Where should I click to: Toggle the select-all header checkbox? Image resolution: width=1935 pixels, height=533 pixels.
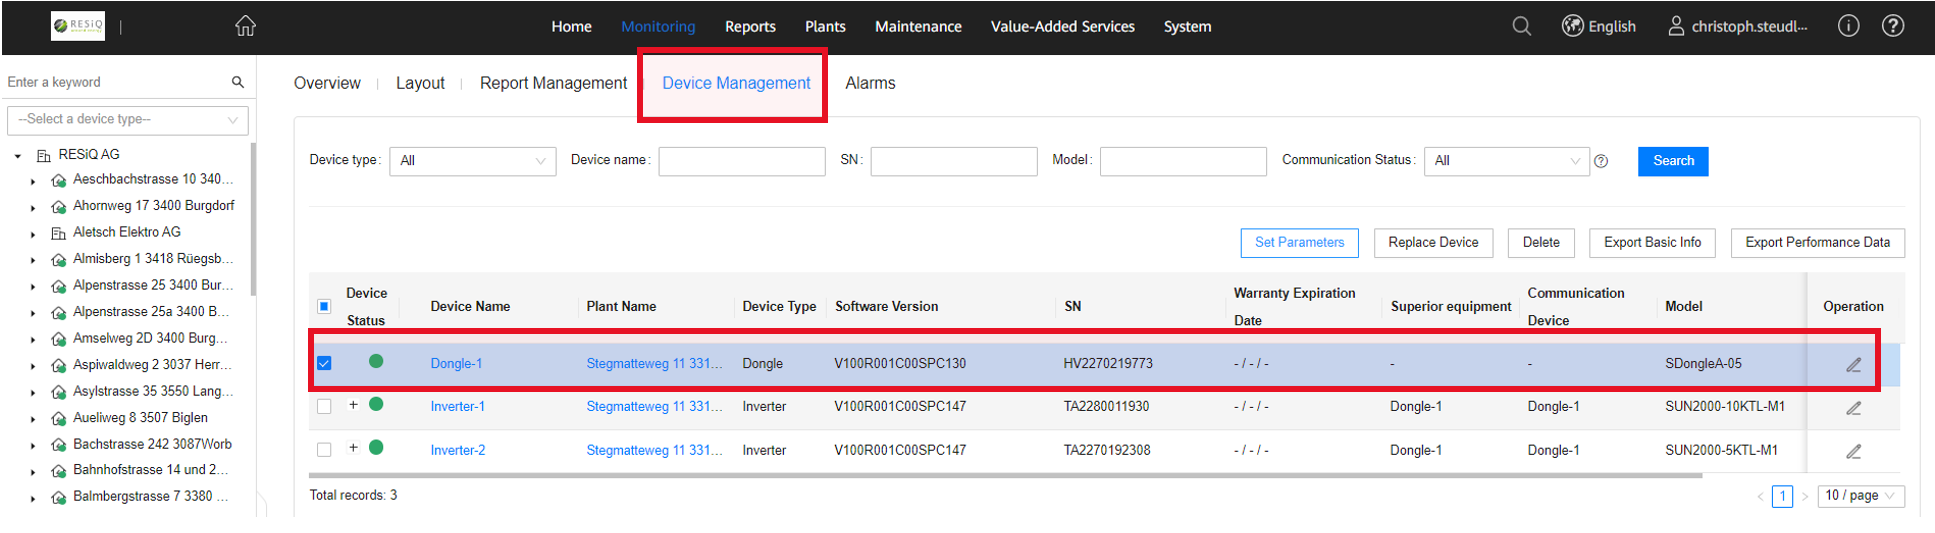324,306
